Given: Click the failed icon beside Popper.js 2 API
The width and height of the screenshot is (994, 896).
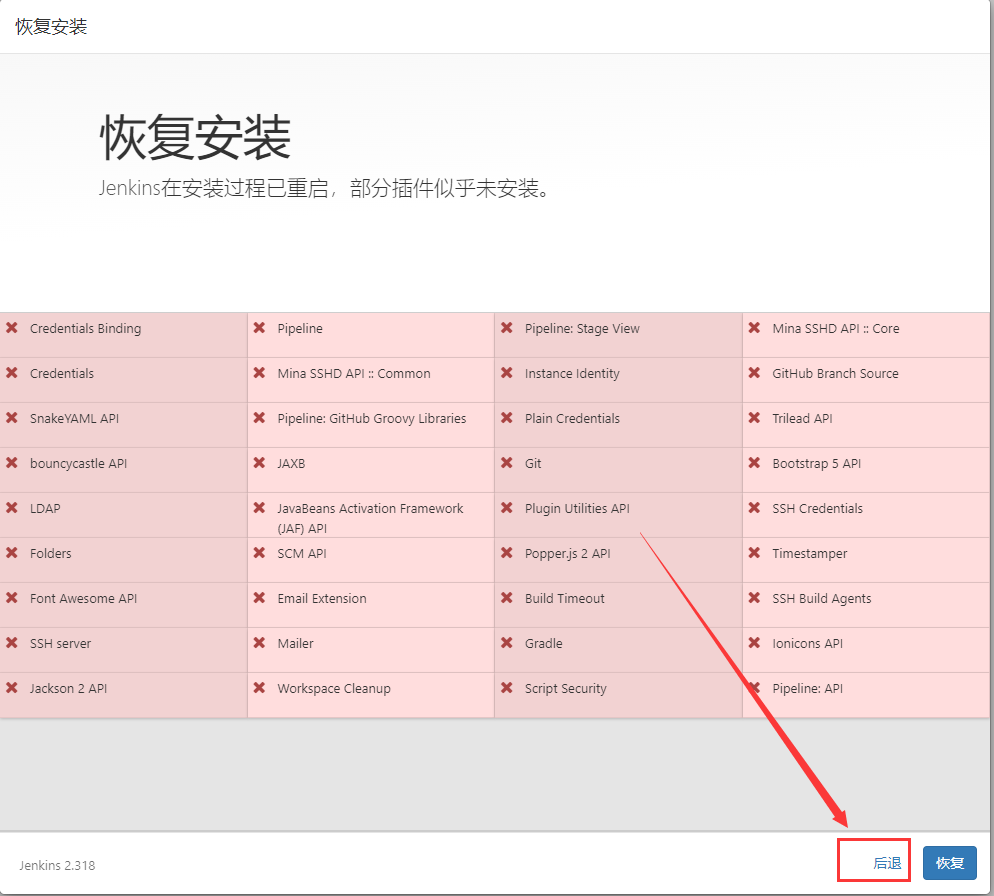Looking at the screenshot, I should pos(507,553).
